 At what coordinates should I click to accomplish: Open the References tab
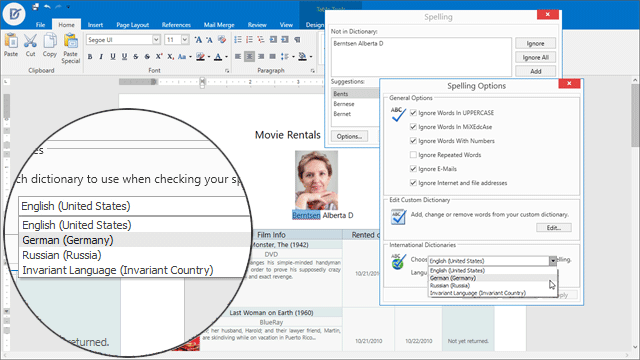tap(176, 25)
